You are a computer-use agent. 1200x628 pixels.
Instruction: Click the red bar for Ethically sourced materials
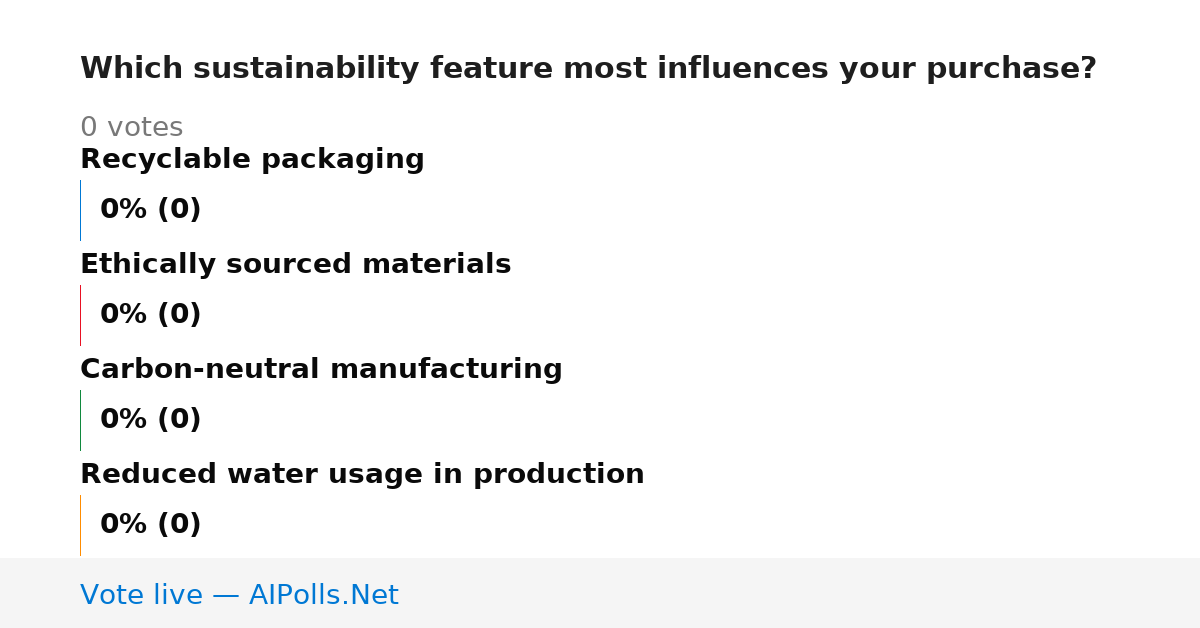tap(80, 315)
